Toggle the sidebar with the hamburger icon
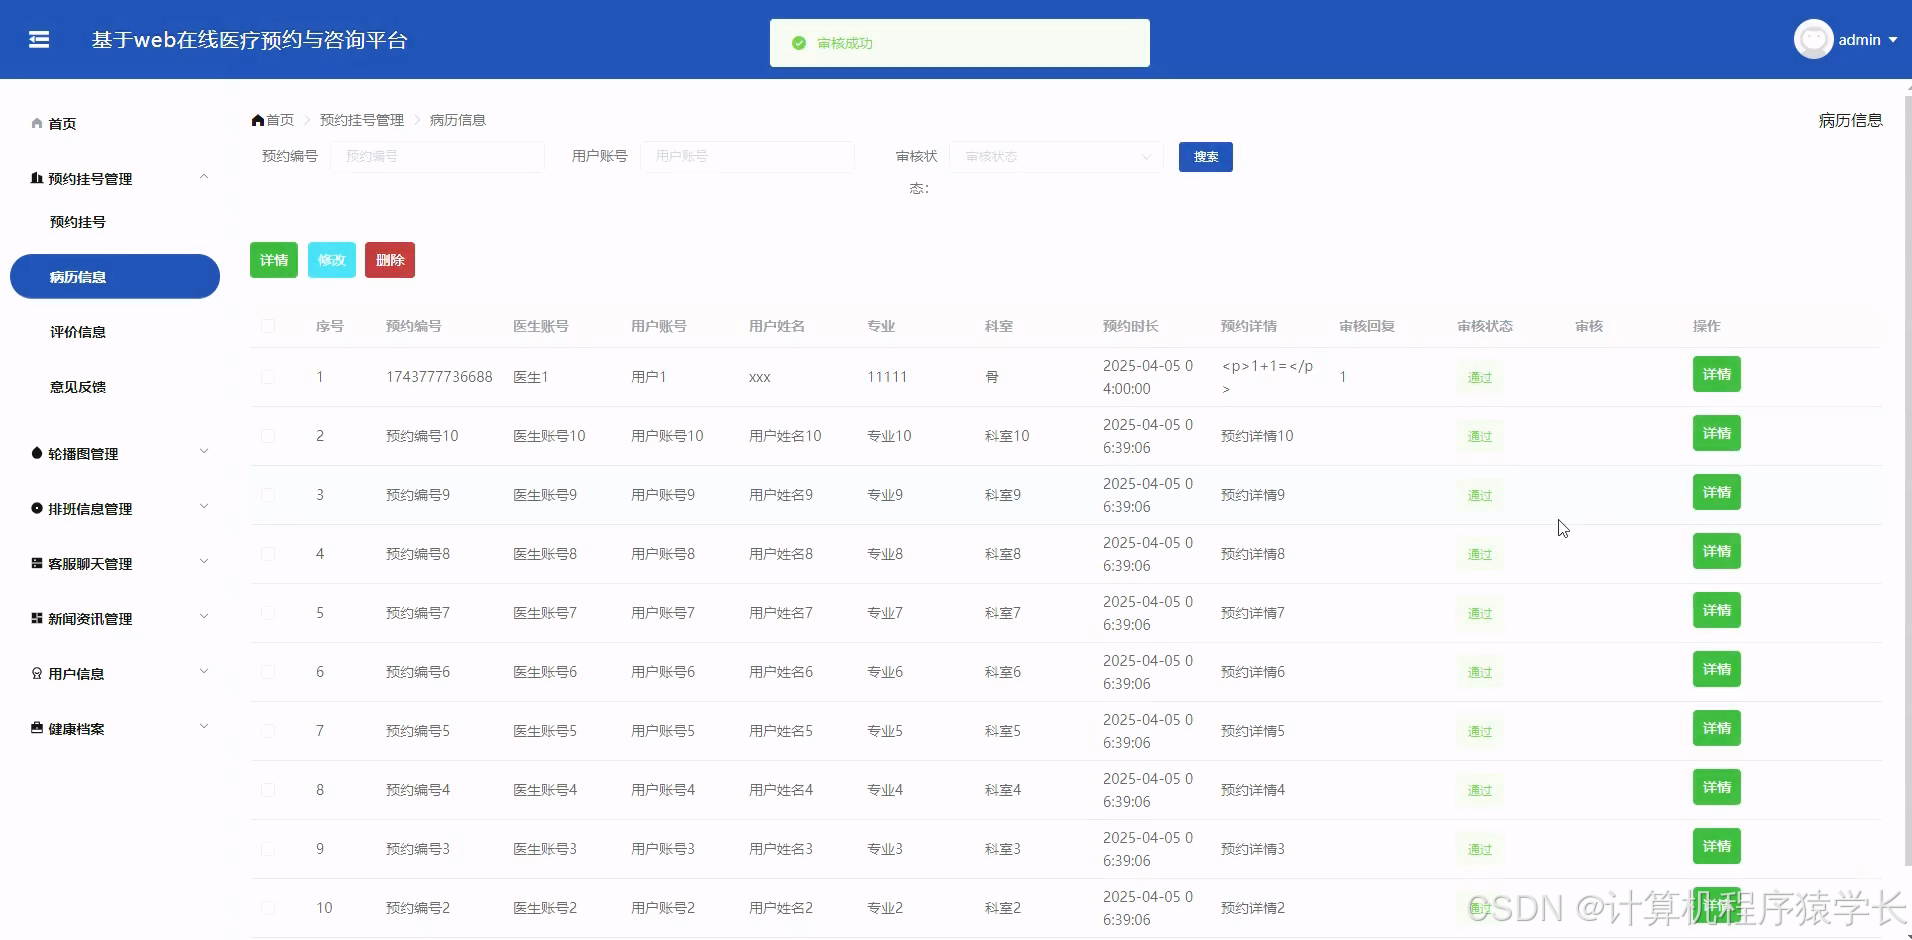The image size is (1912, 940). 39,39
